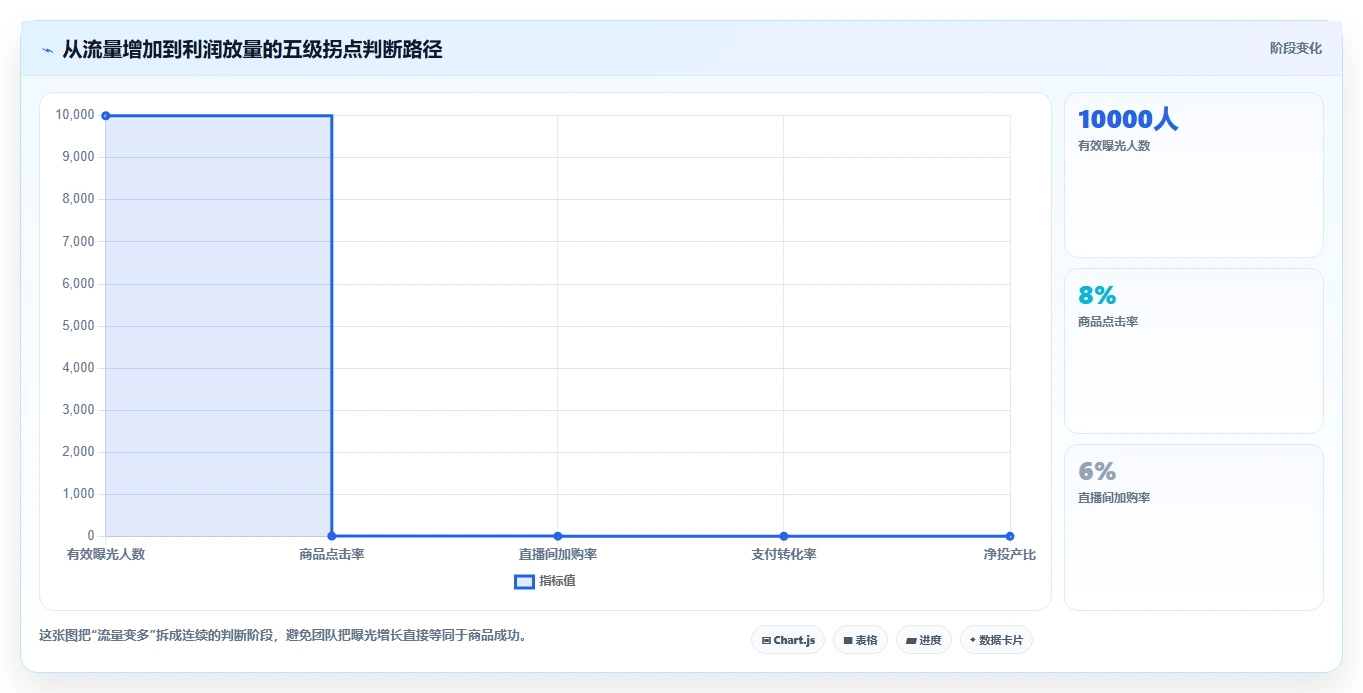Select the 数据卡片 chip
The height and width of the screenshot is (693, 1363).
(996, 640)
